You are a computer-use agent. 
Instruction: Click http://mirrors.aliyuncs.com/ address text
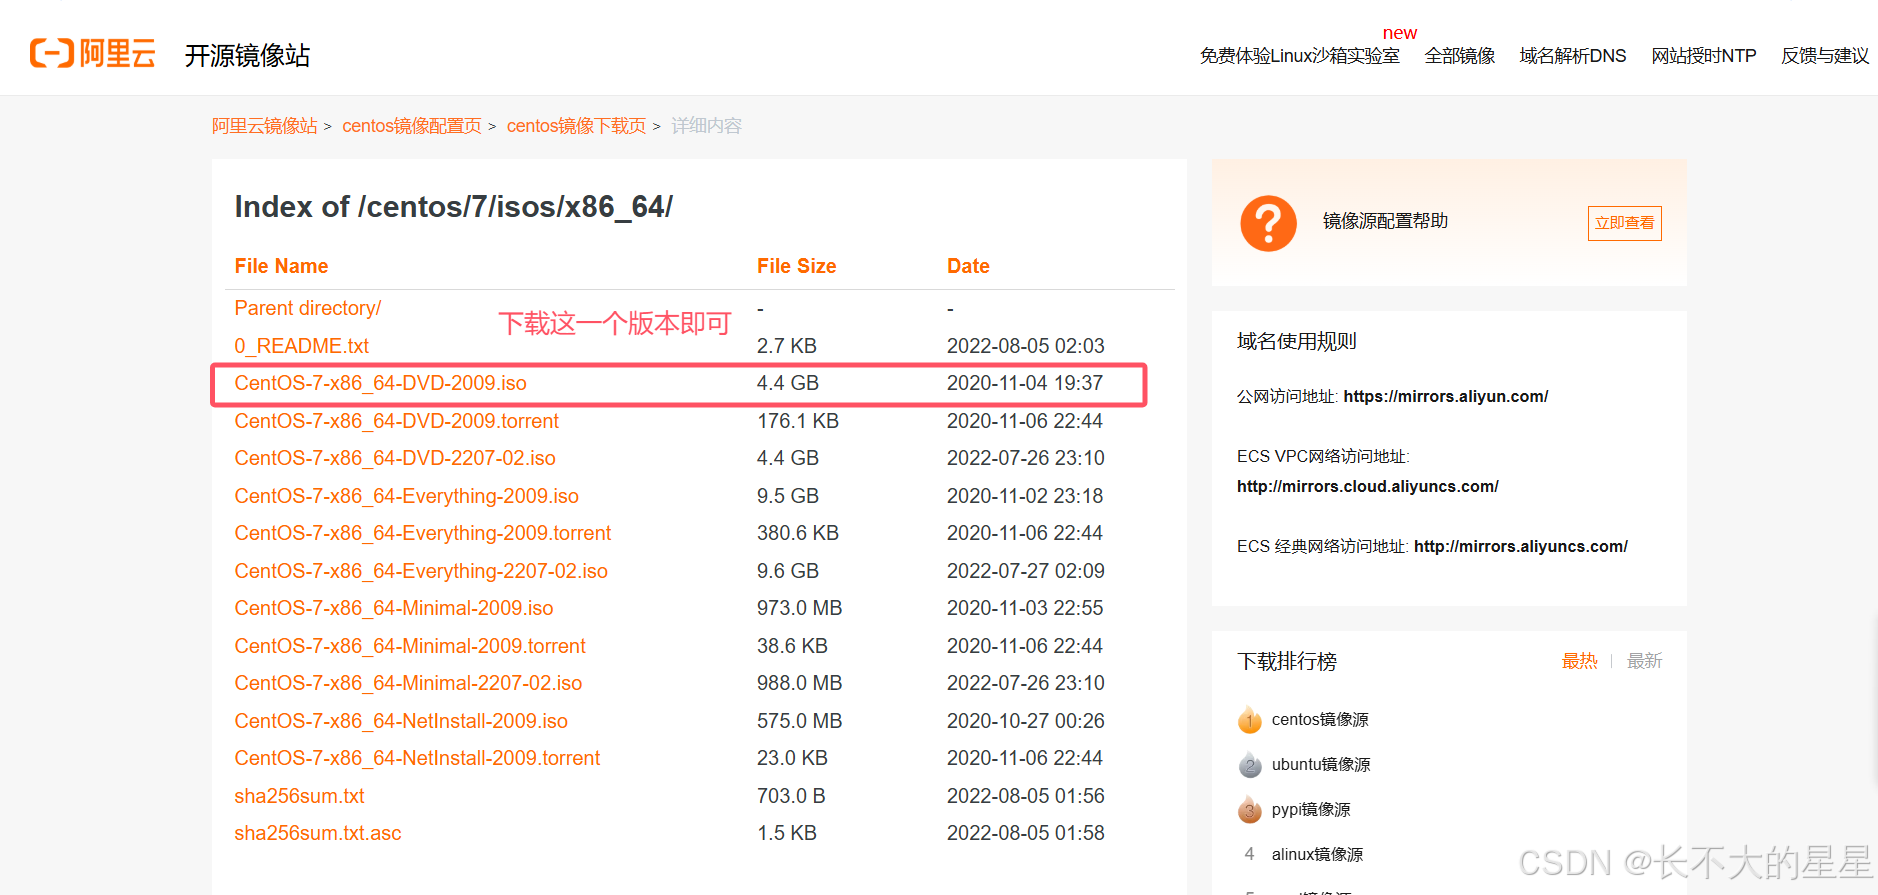point(1520,547)
